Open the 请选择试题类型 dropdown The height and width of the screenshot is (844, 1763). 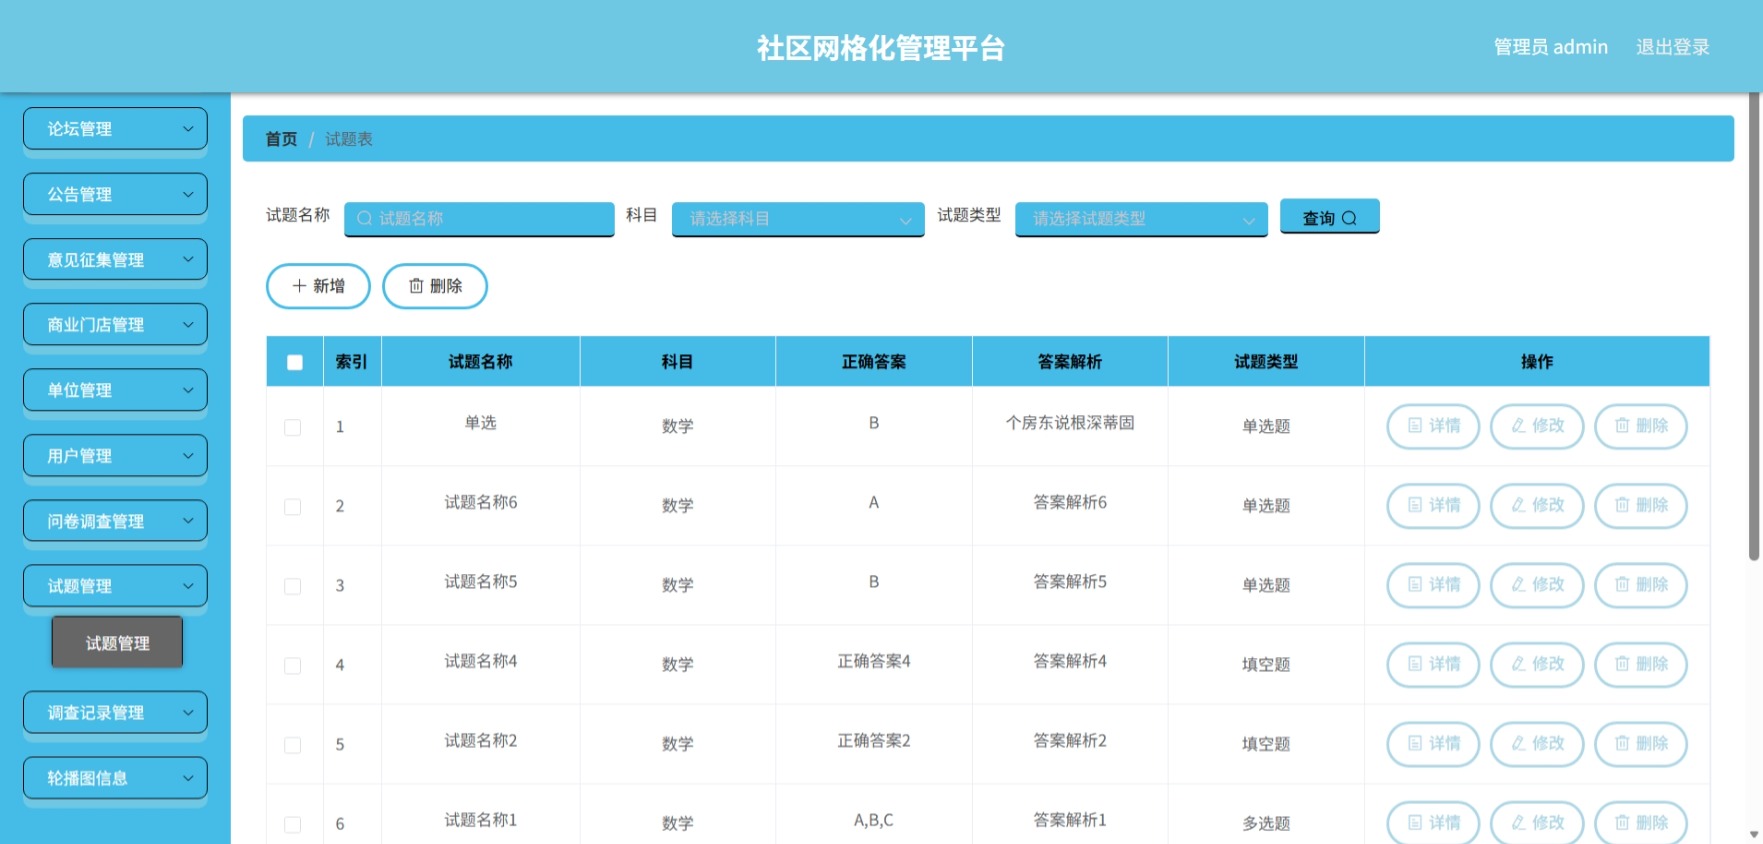pos(1141,219)
